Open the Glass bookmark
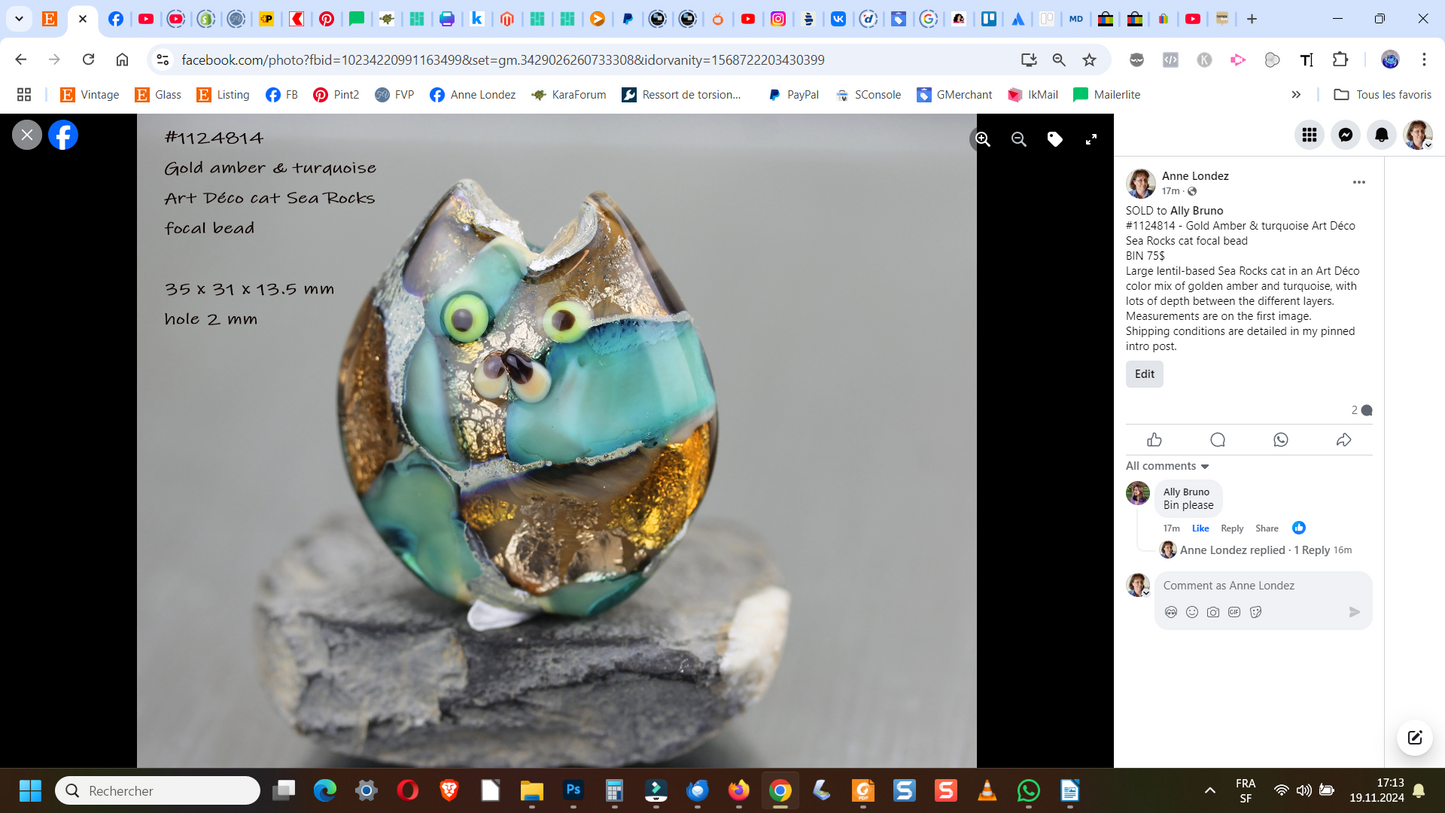Viewport: 1445px width, 813px height. pos(158,95)
